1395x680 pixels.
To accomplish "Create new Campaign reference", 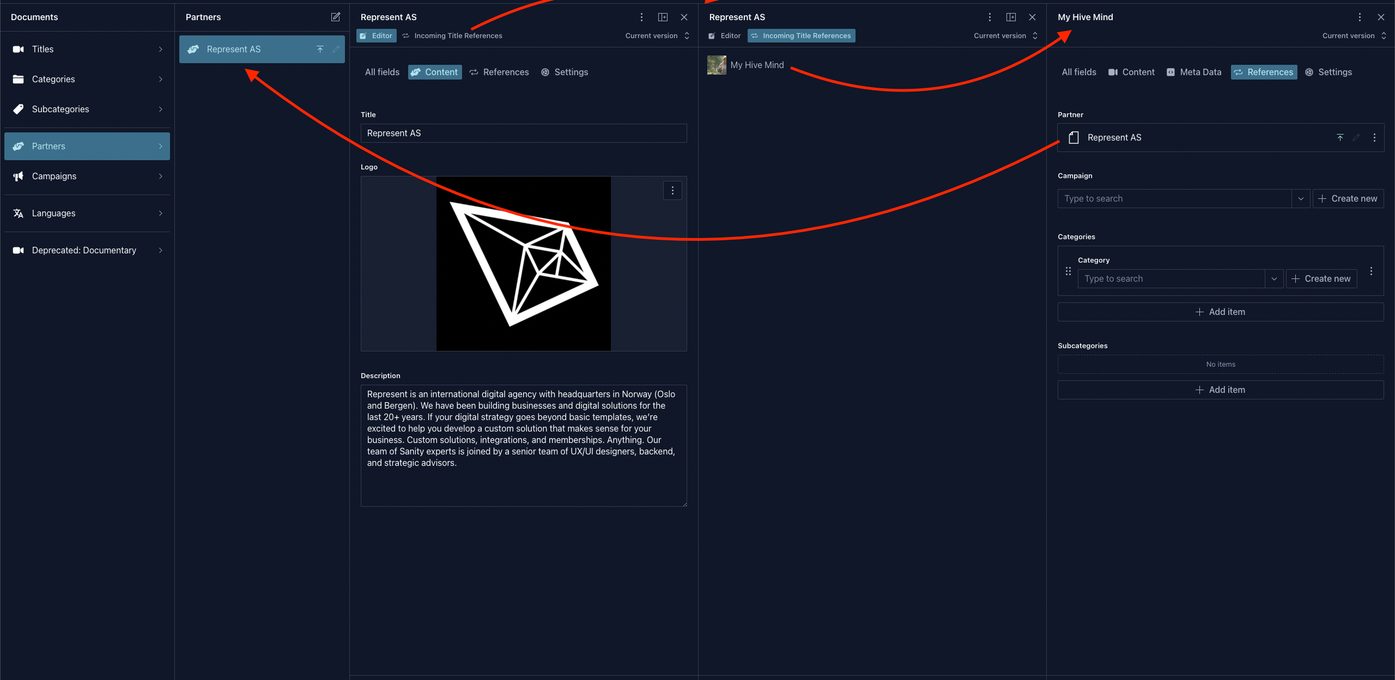I will pyautogui.click(x=1348, y=199).
